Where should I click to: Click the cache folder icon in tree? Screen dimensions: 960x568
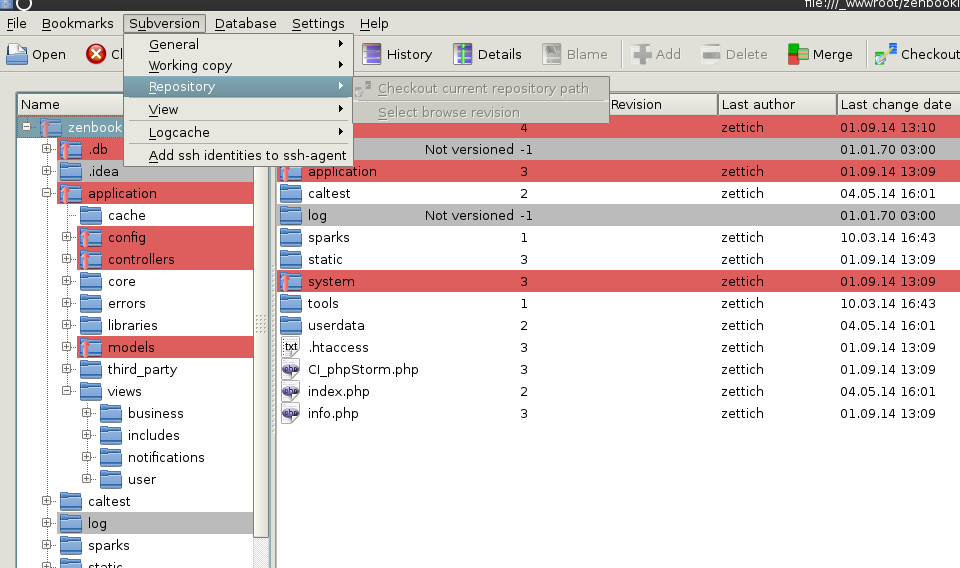[91, 215]
